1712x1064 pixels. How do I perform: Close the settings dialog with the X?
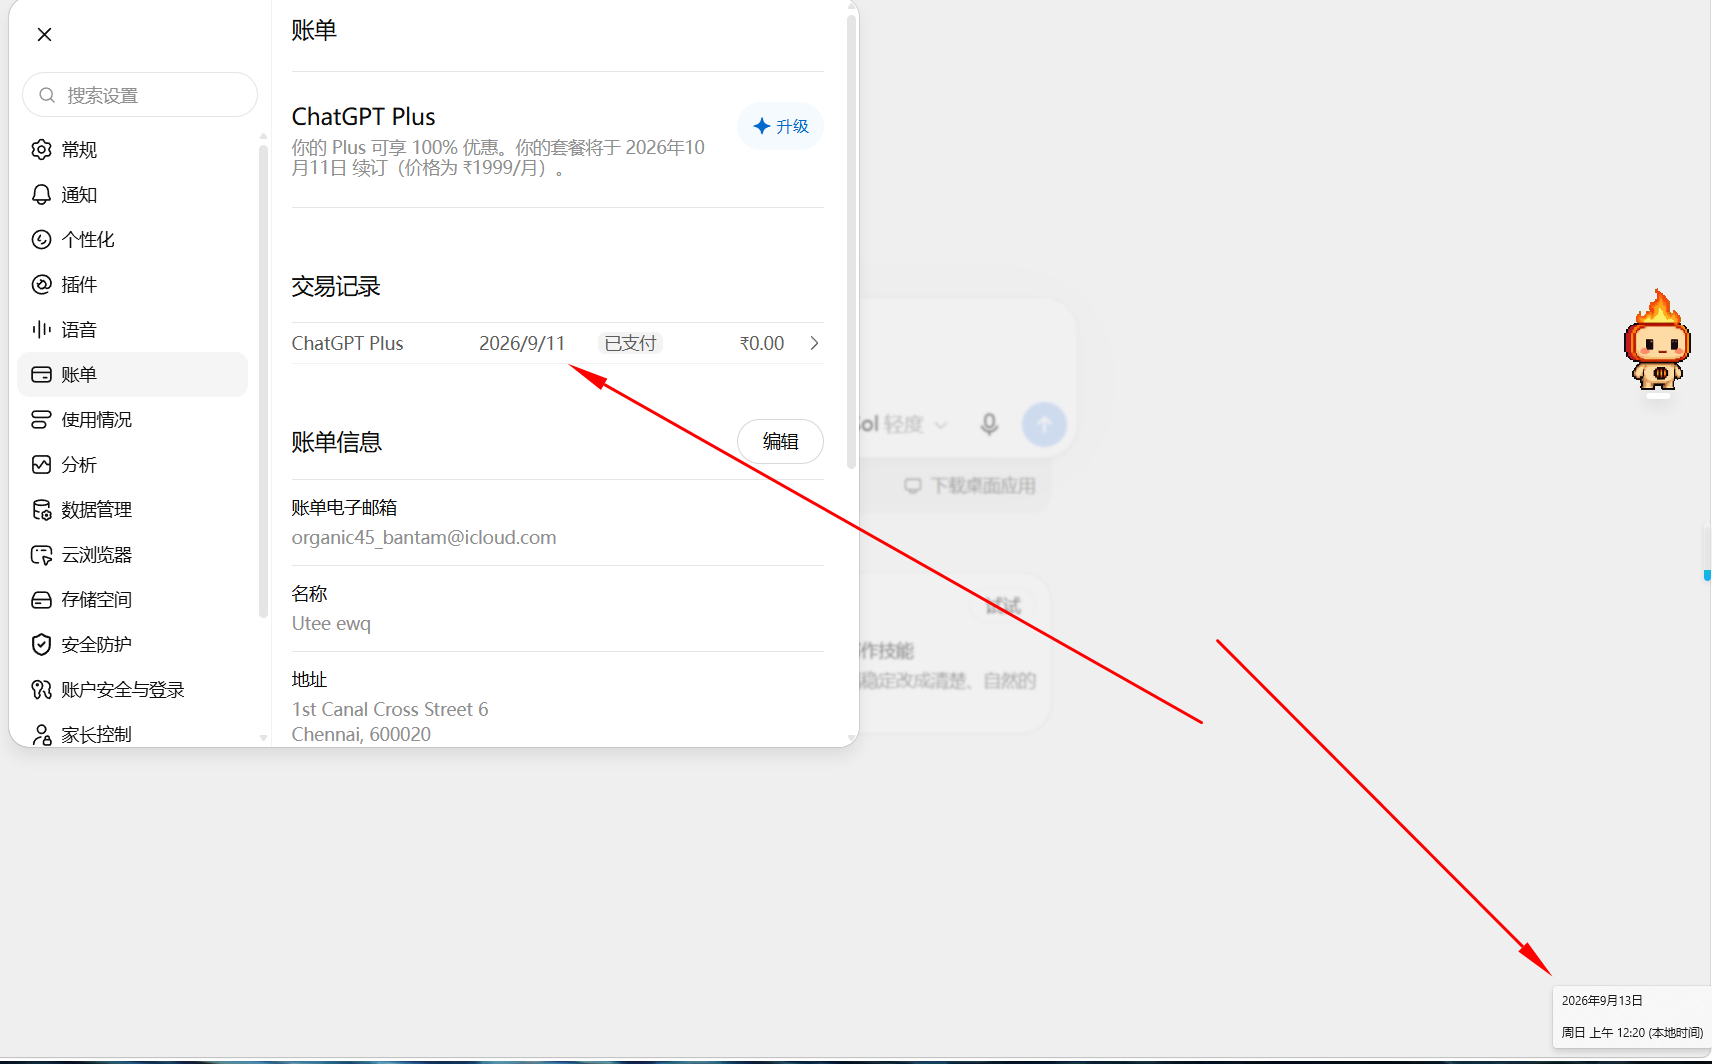[x=44, y=34]
